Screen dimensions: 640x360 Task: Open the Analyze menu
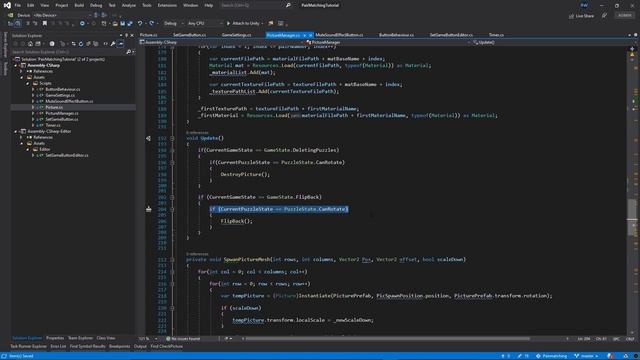(129, 5)
